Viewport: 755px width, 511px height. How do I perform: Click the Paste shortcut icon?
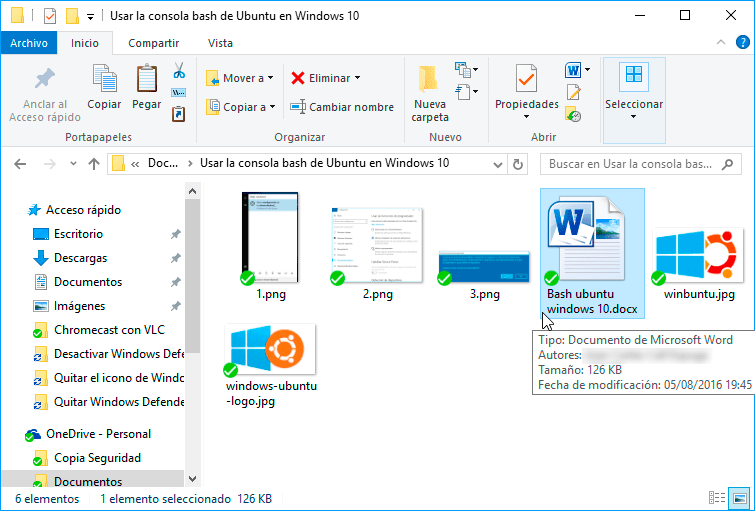coord(179,114)
